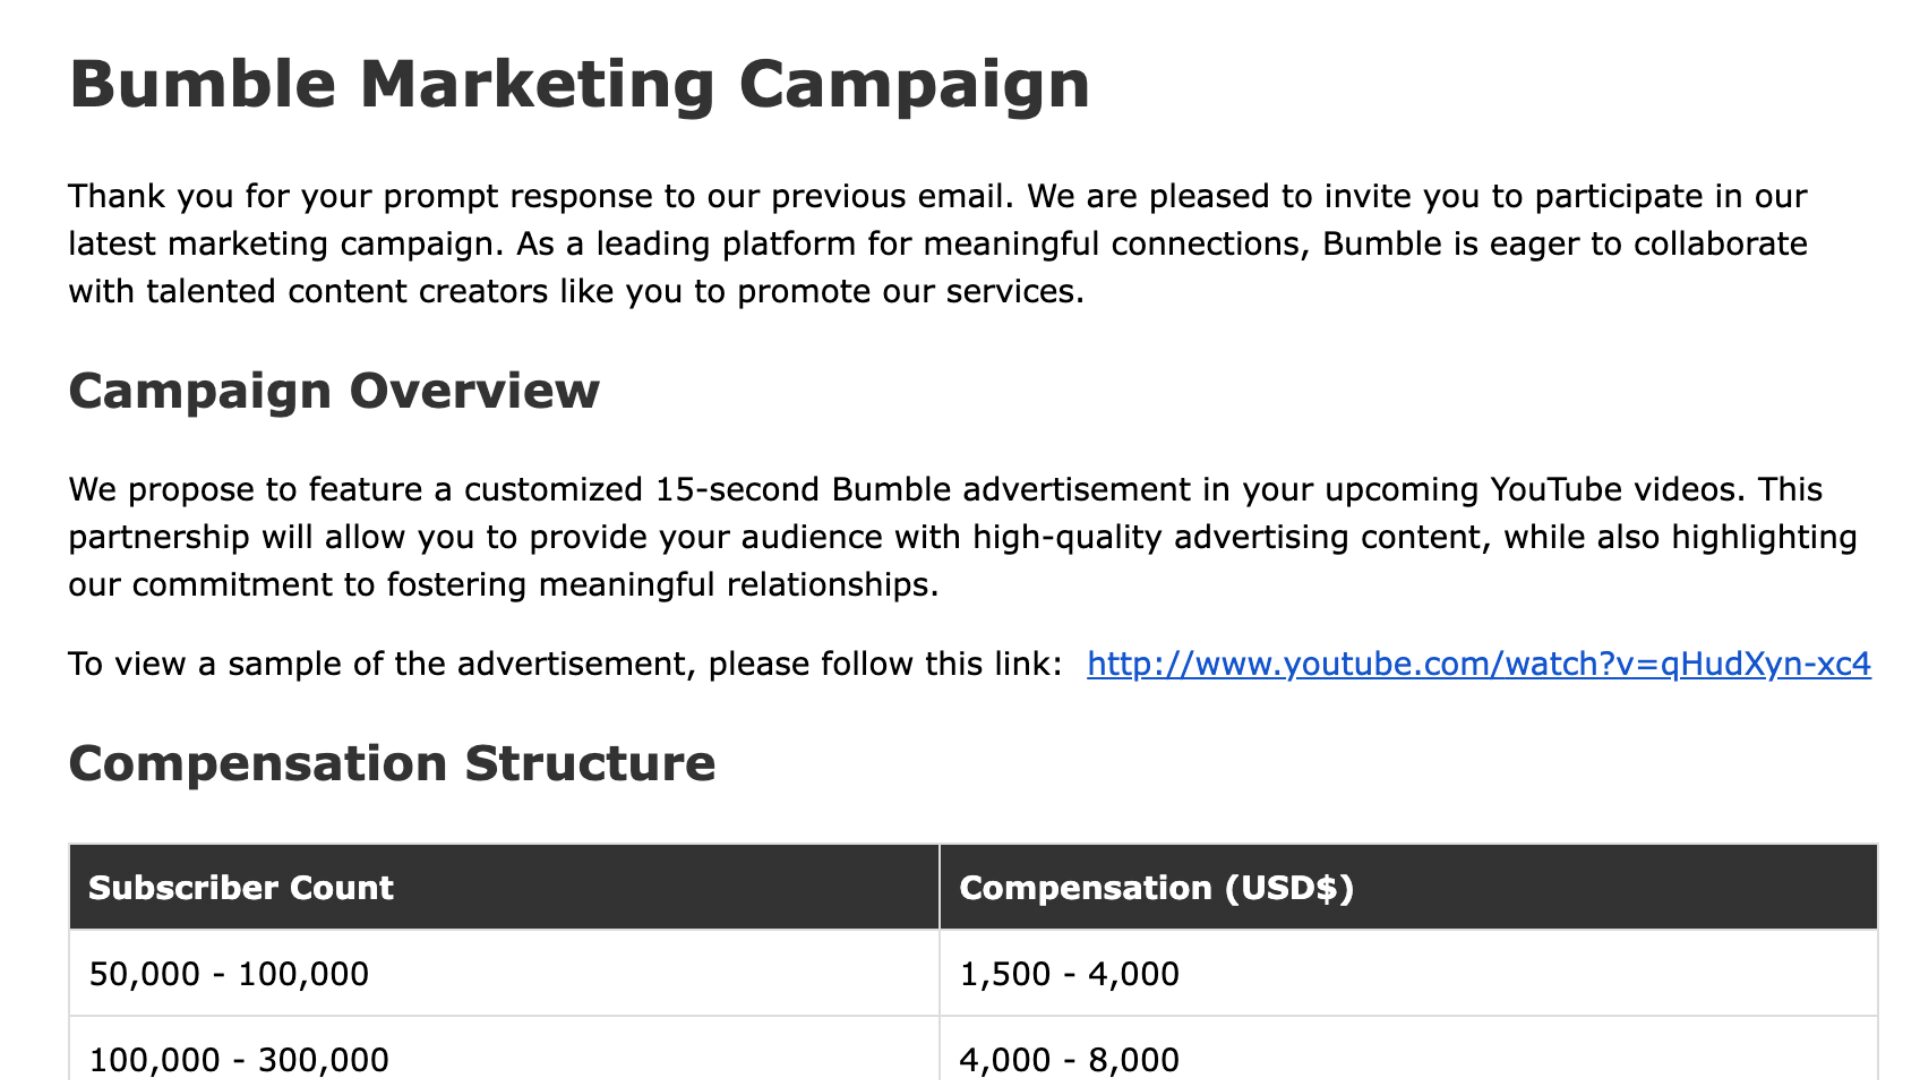This screenshot has height=1080, width=1920.
Task: Click the Campaign Overview heading
Action: [334, 391]
